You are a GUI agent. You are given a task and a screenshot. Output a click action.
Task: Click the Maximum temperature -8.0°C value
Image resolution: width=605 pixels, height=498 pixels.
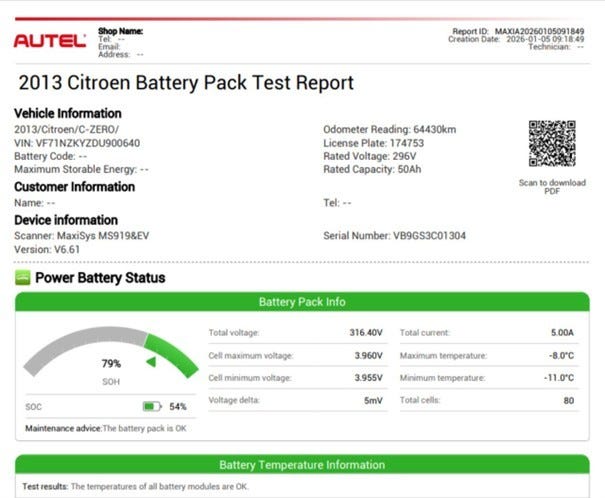pos(561,355)
